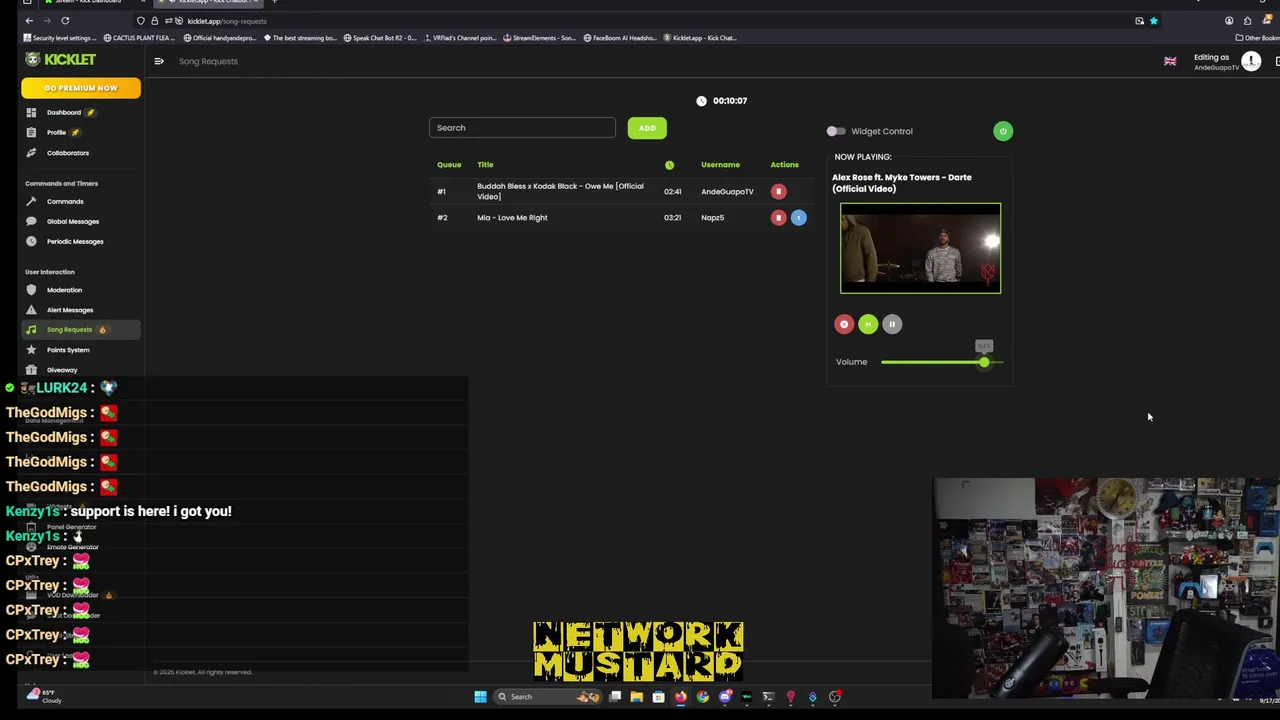Click the GO PREMIUM NOW button
This screenshot has width=1280, height=720.
81,88
